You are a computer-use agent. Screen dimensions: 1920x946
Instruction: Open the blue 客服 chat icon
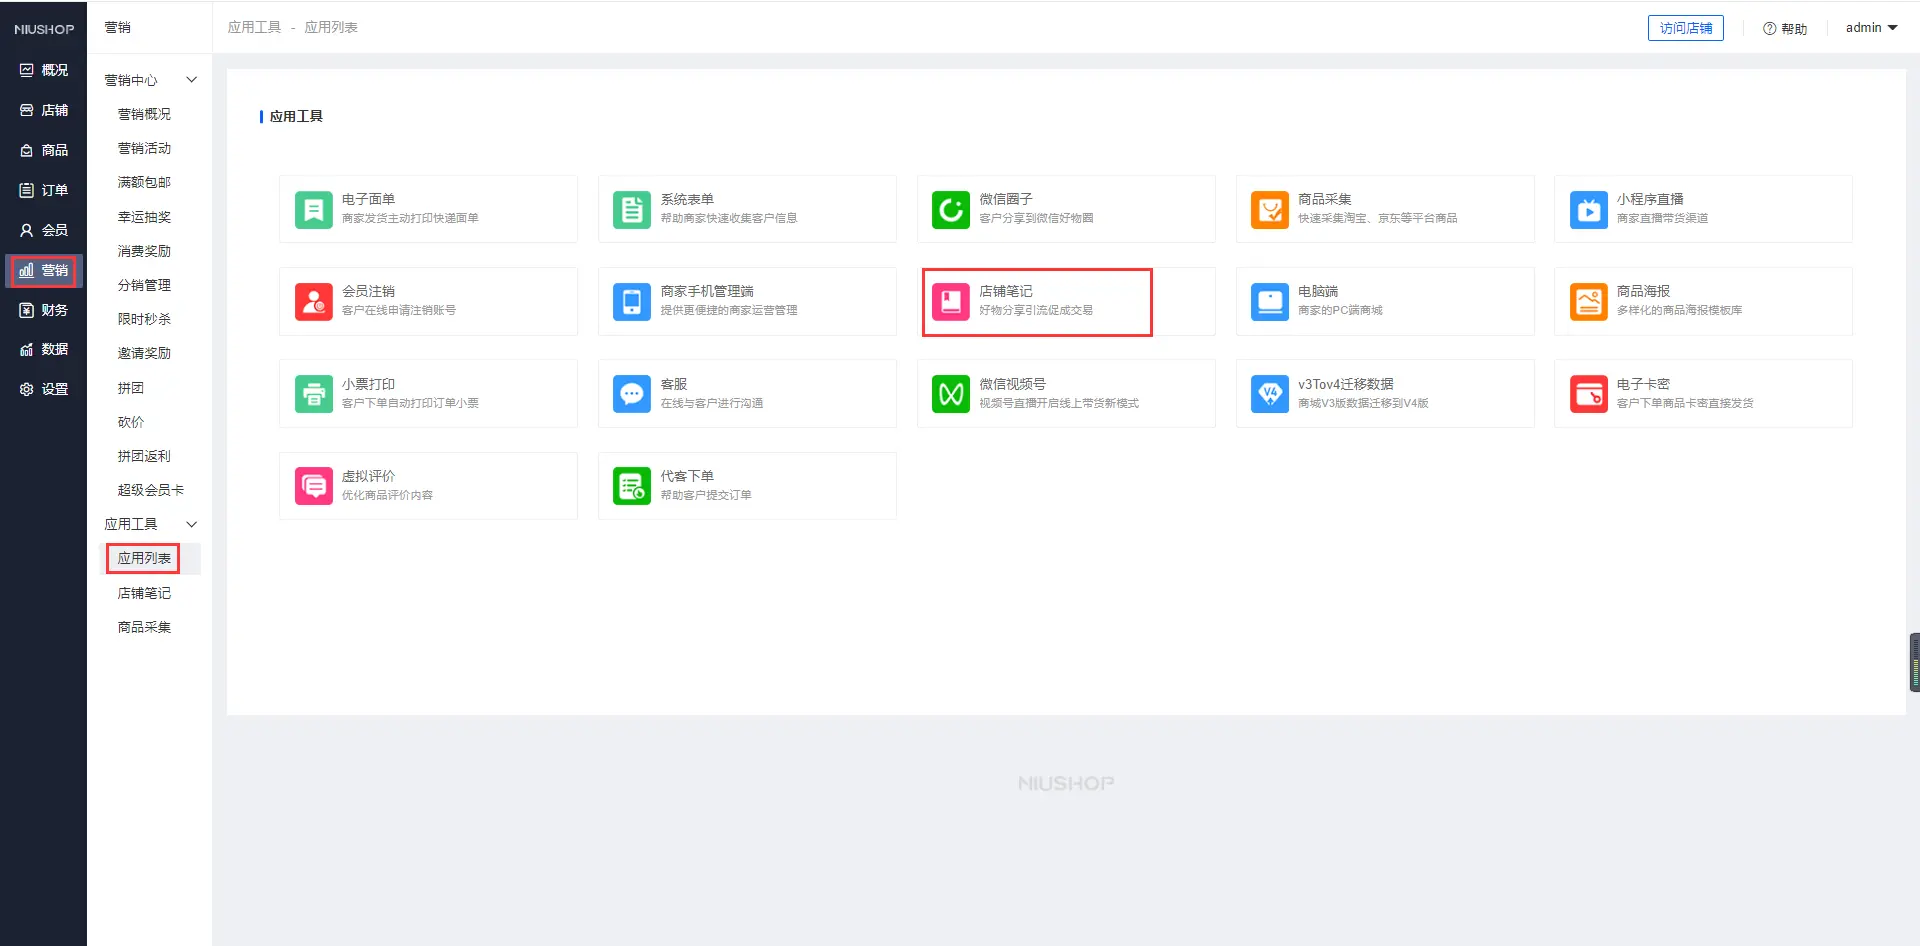[x=631, y=394]
